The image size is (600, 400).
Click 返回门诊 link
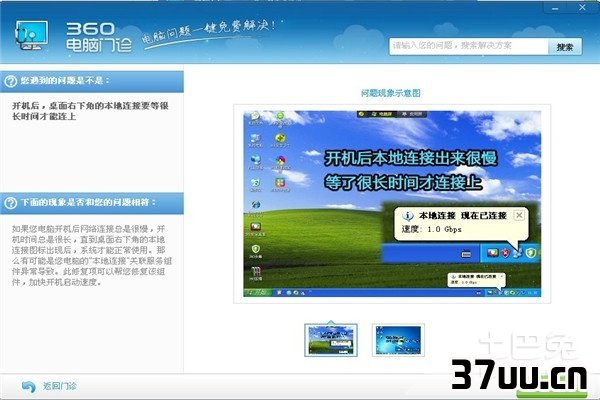click(x=59, y=386)
